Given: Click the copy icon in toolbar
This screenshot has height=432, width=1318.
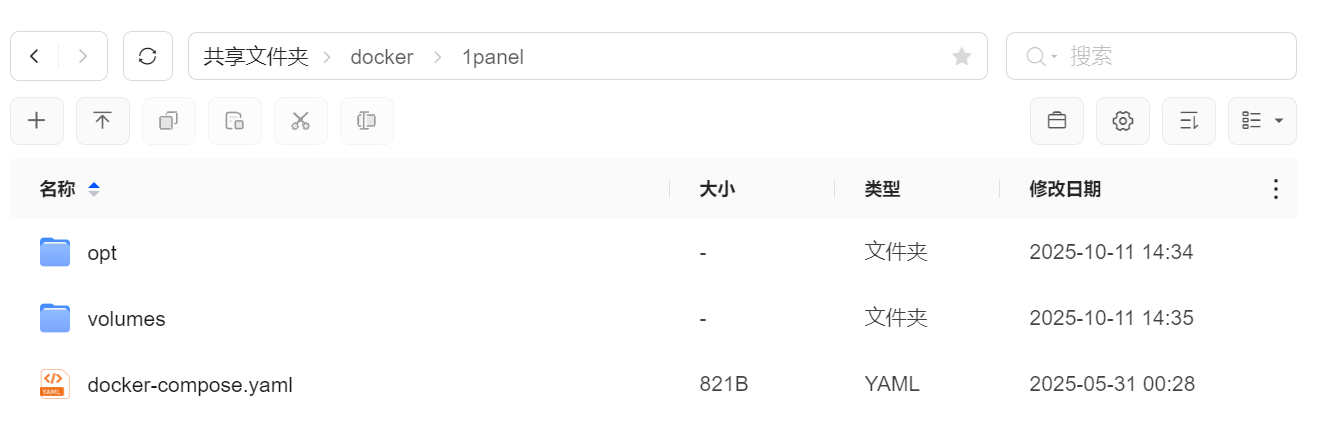Looking at the screenshot, I should (x=169, y=121).
